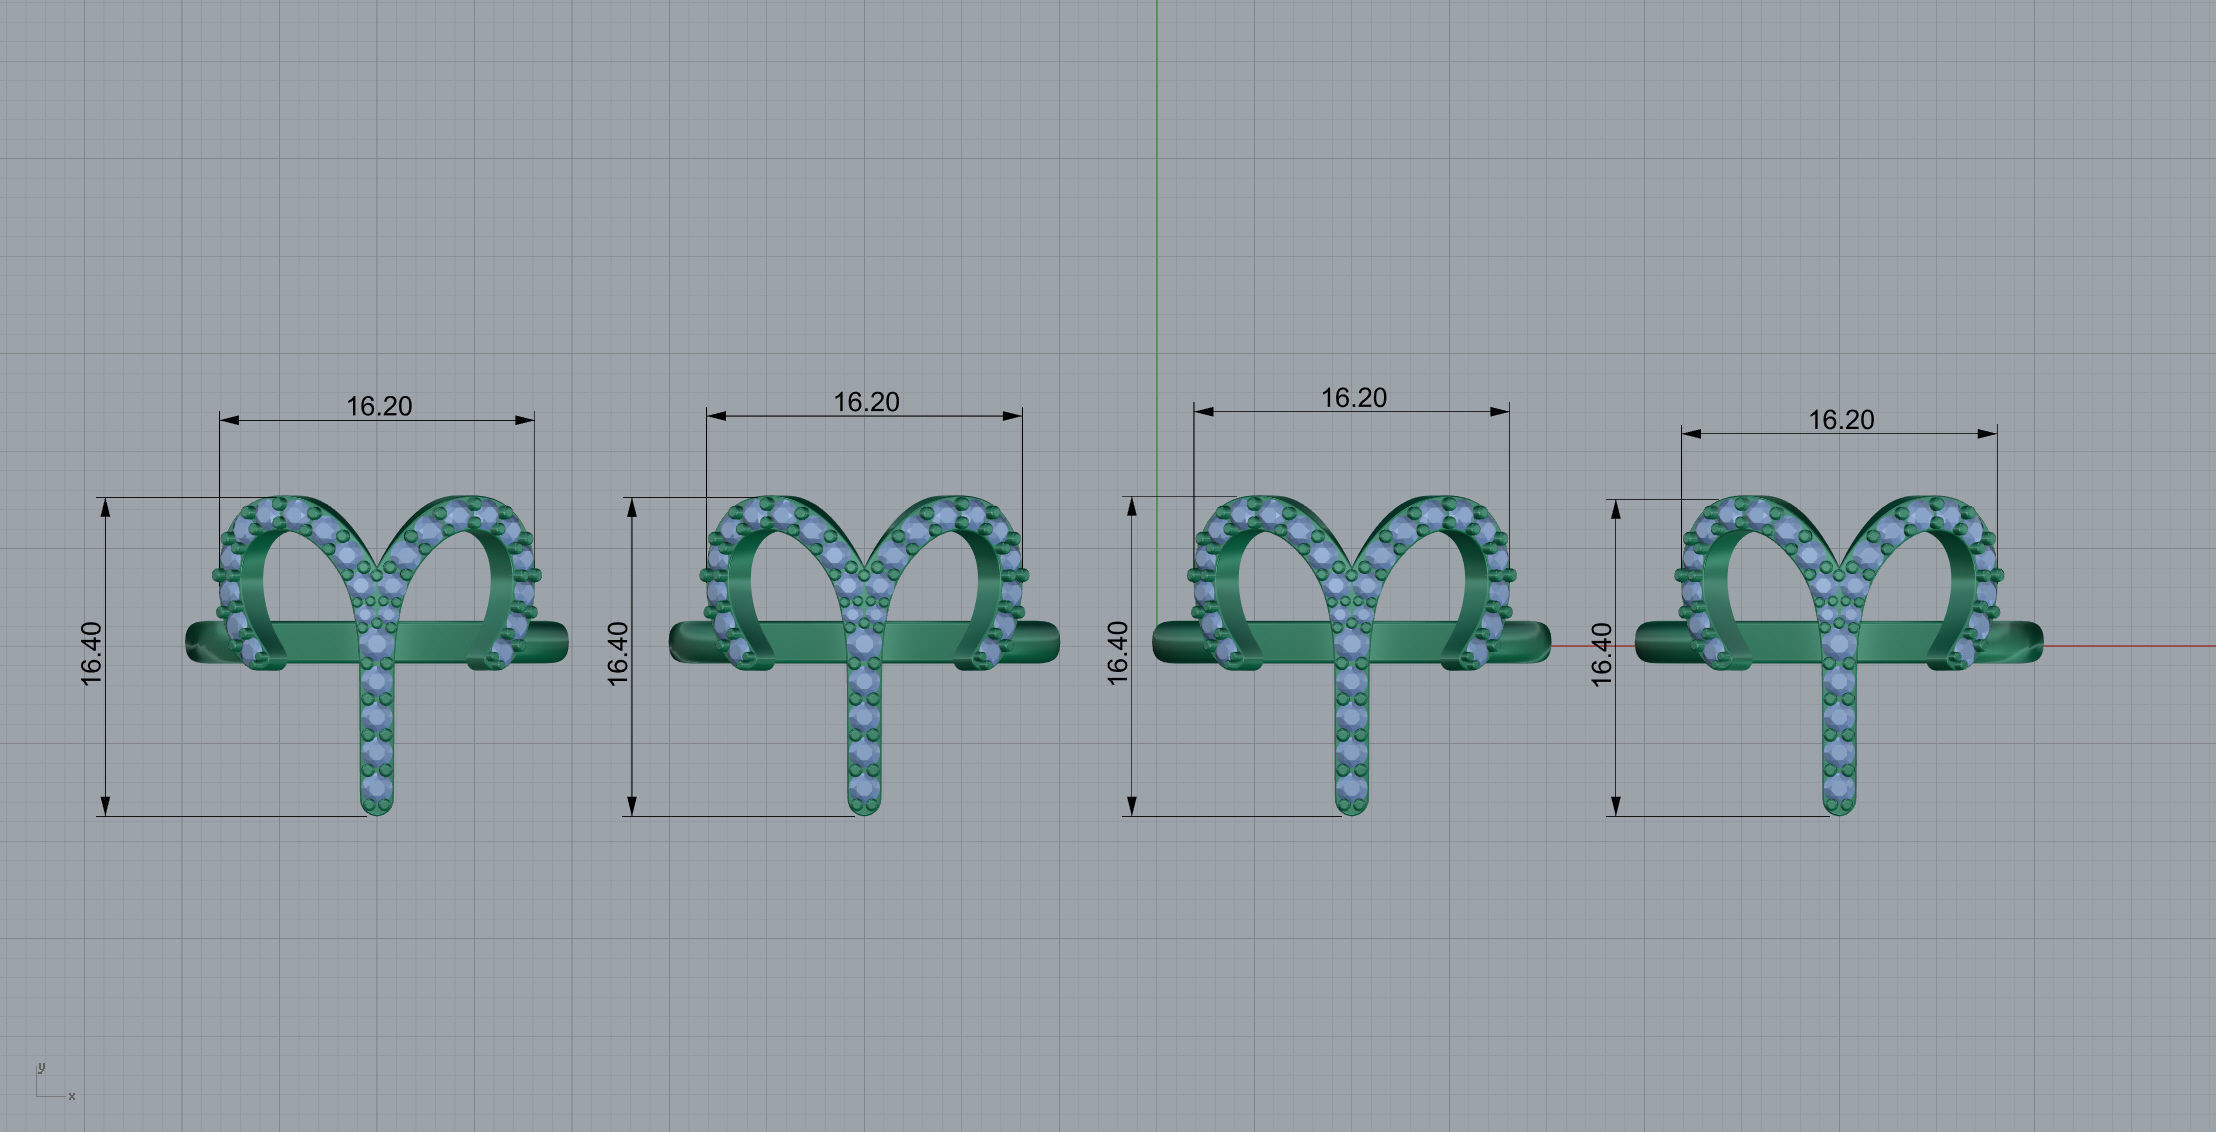Image resolution: width=2216 pixels, height=1132 pixels.
Task: Select the leftmost Aries ring model
Action: pyautogui.click(x=377, y=654)
